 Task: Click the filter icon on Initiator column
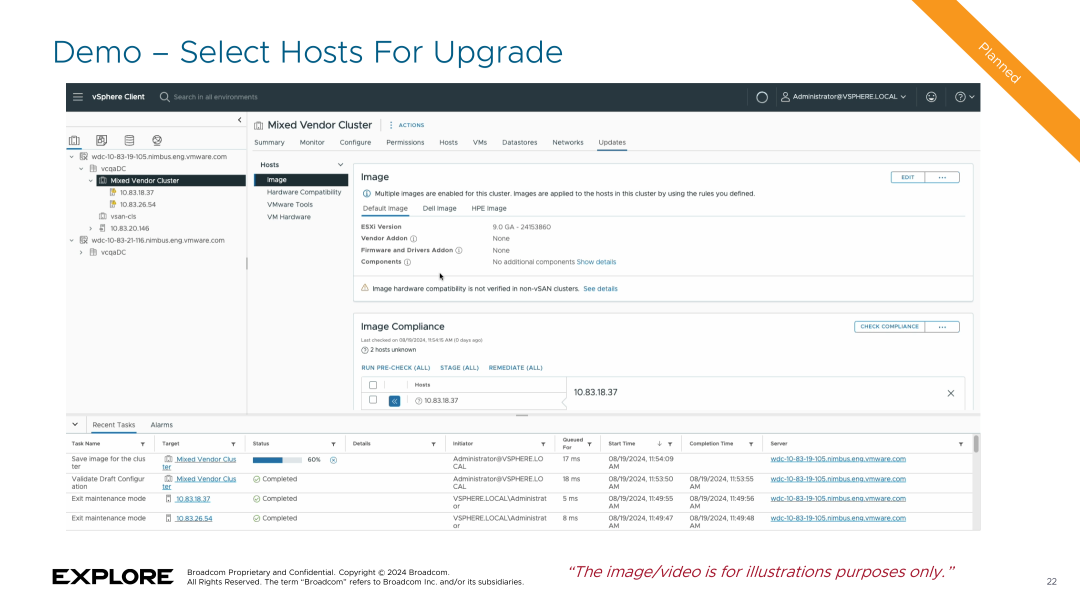[x=543, y=444]
